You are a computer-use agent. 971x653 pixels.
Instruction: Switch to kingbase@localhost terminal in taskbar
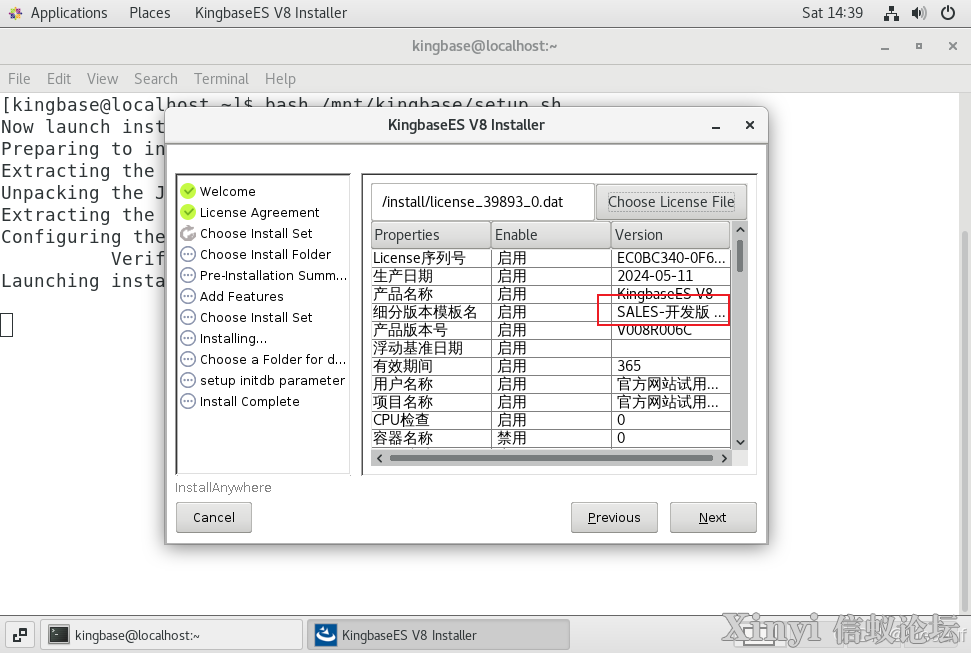172,635
